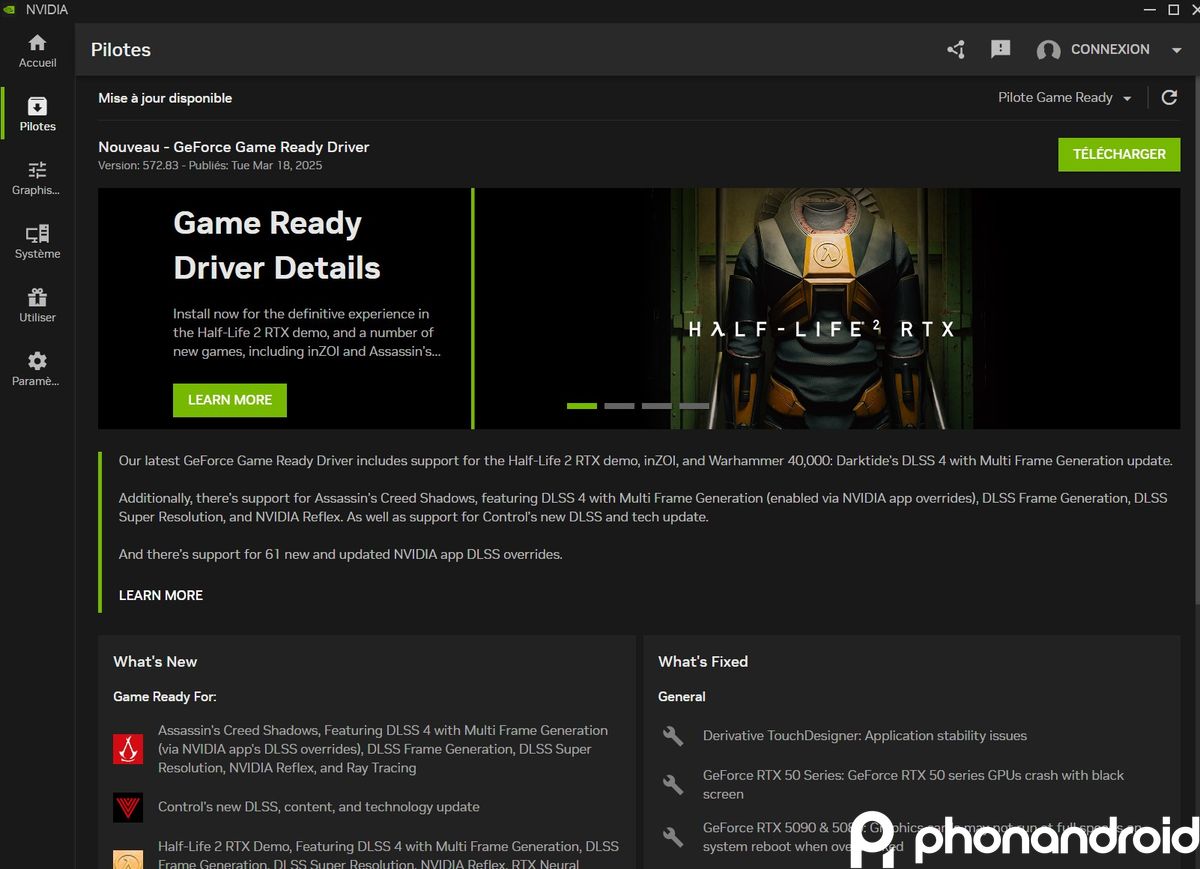Open the feedback notification icon
The image size is (1200, 869).
coord(1000,49)
